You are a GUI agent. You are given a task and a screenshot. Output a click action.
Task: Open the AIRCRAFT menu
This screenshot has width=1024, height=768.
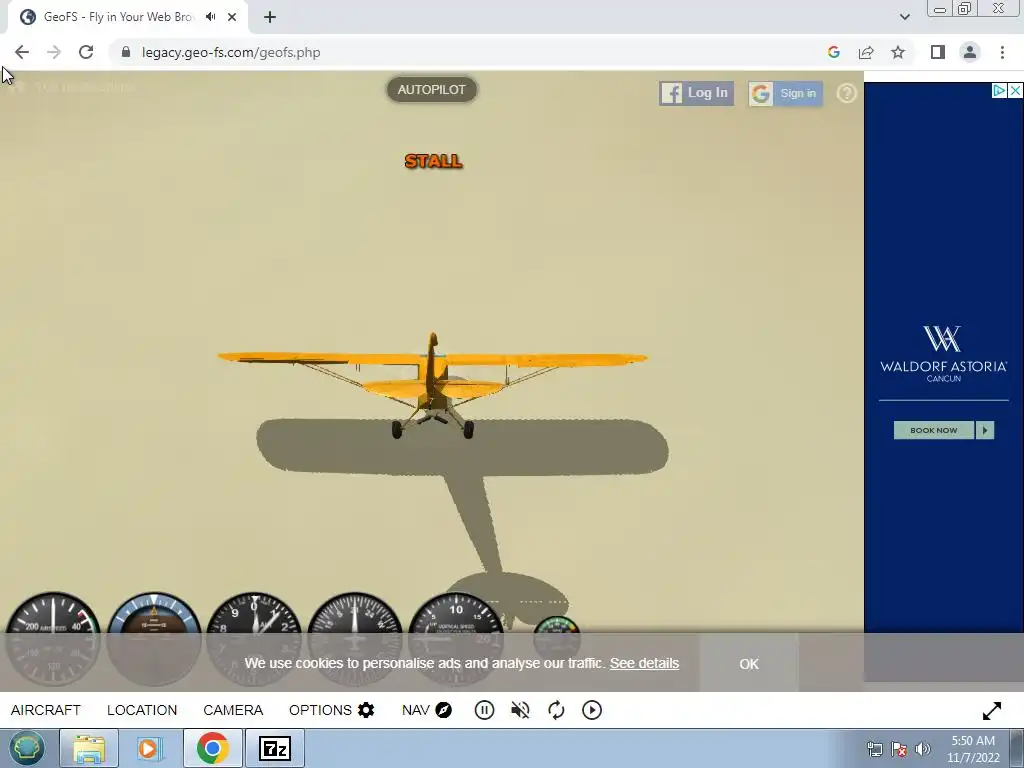pos(46,710)
